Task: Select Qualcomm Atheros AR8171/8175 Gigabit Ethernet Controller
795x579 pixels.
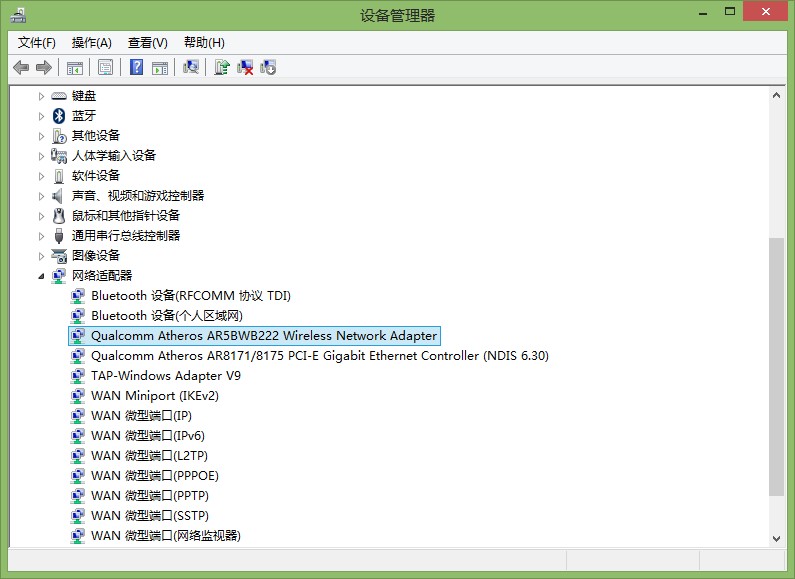Action: click(319, 356)
